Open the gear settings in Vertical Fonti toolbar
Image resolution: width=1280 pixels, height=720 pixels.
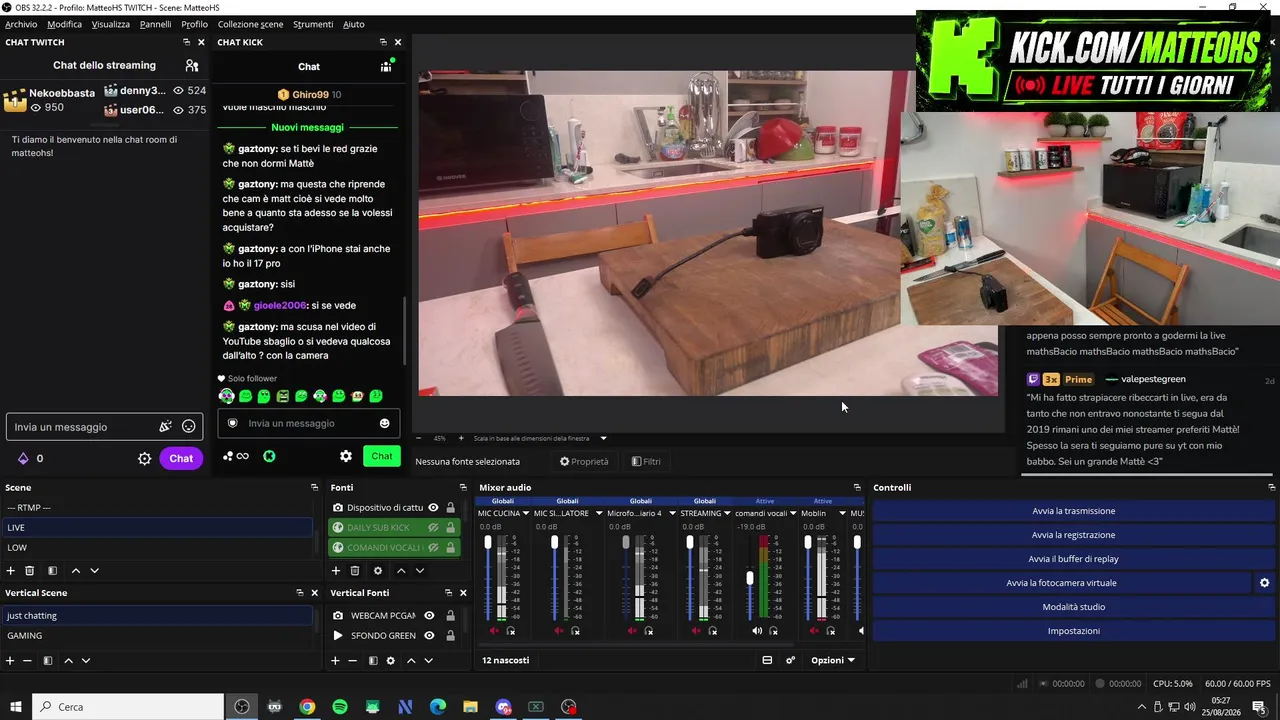390,660
